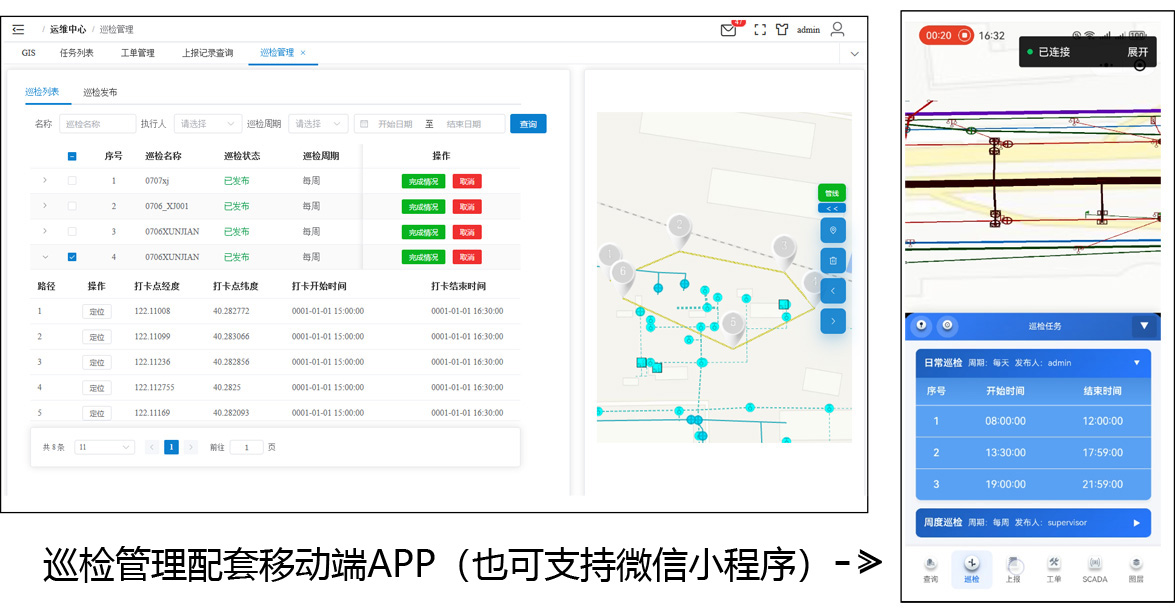The width and height of the screenshot is (1175, 615).
Task: Click red 取消 for row 0706_XJ001
Action: coord(467,207)
